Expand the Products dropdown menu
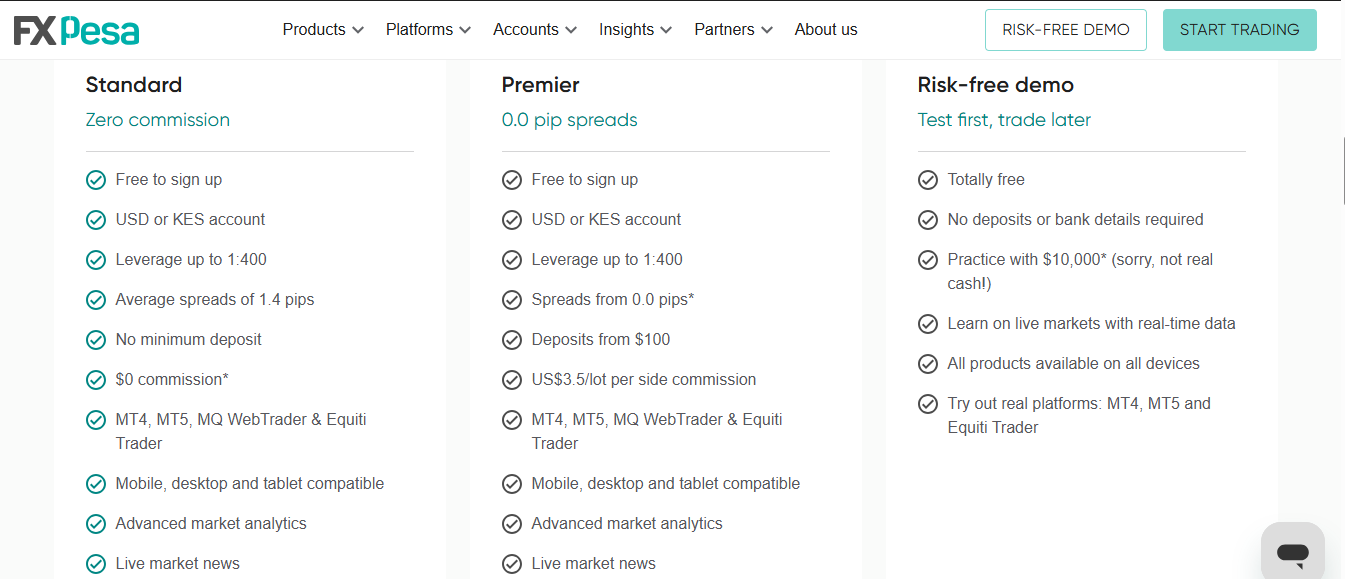Viewport: 1345px width, 579px height. [x=323, y=30]
